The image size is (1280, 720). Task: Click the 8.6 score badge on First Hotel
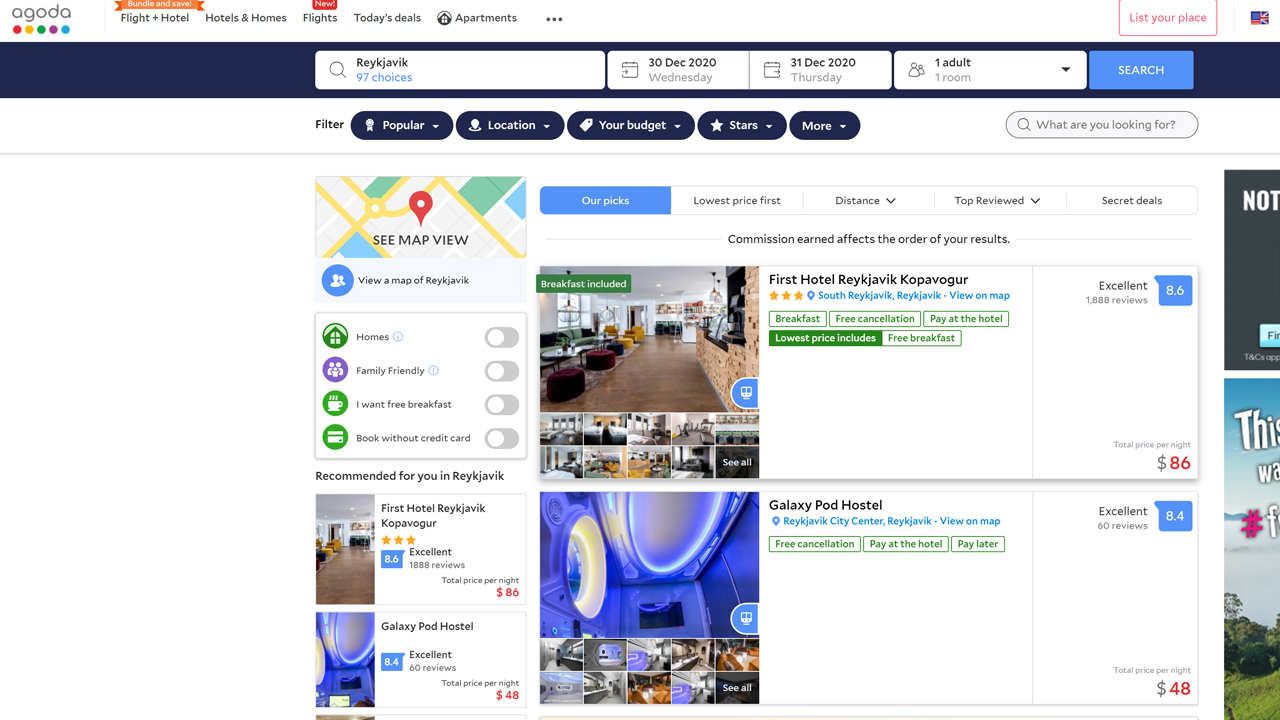click(1174, 291)
